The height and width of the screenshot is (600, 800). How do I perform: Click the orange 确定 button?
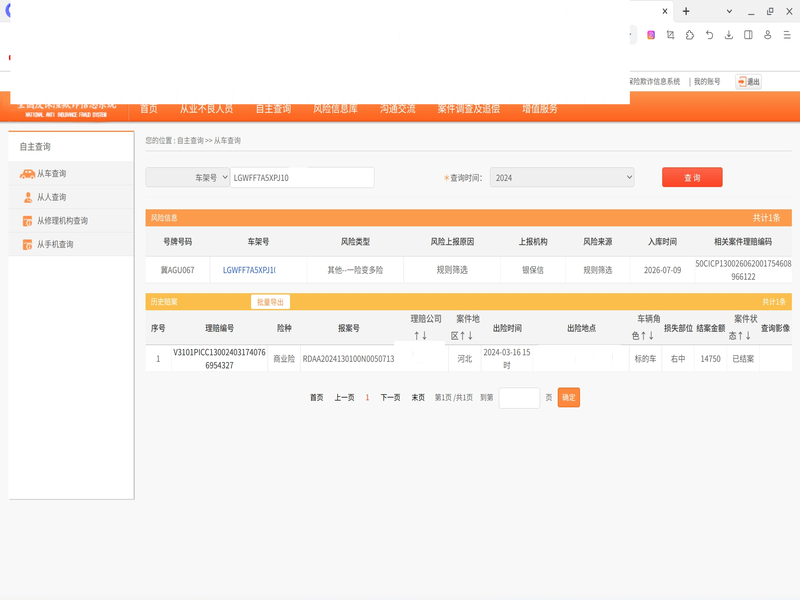(568, 397)
